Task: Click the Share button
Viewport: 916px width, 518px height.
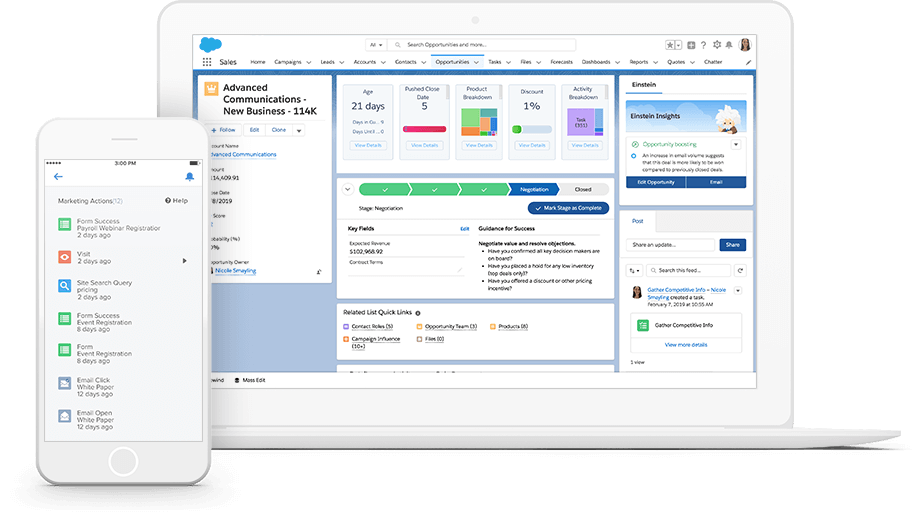Action: (733, 245)
